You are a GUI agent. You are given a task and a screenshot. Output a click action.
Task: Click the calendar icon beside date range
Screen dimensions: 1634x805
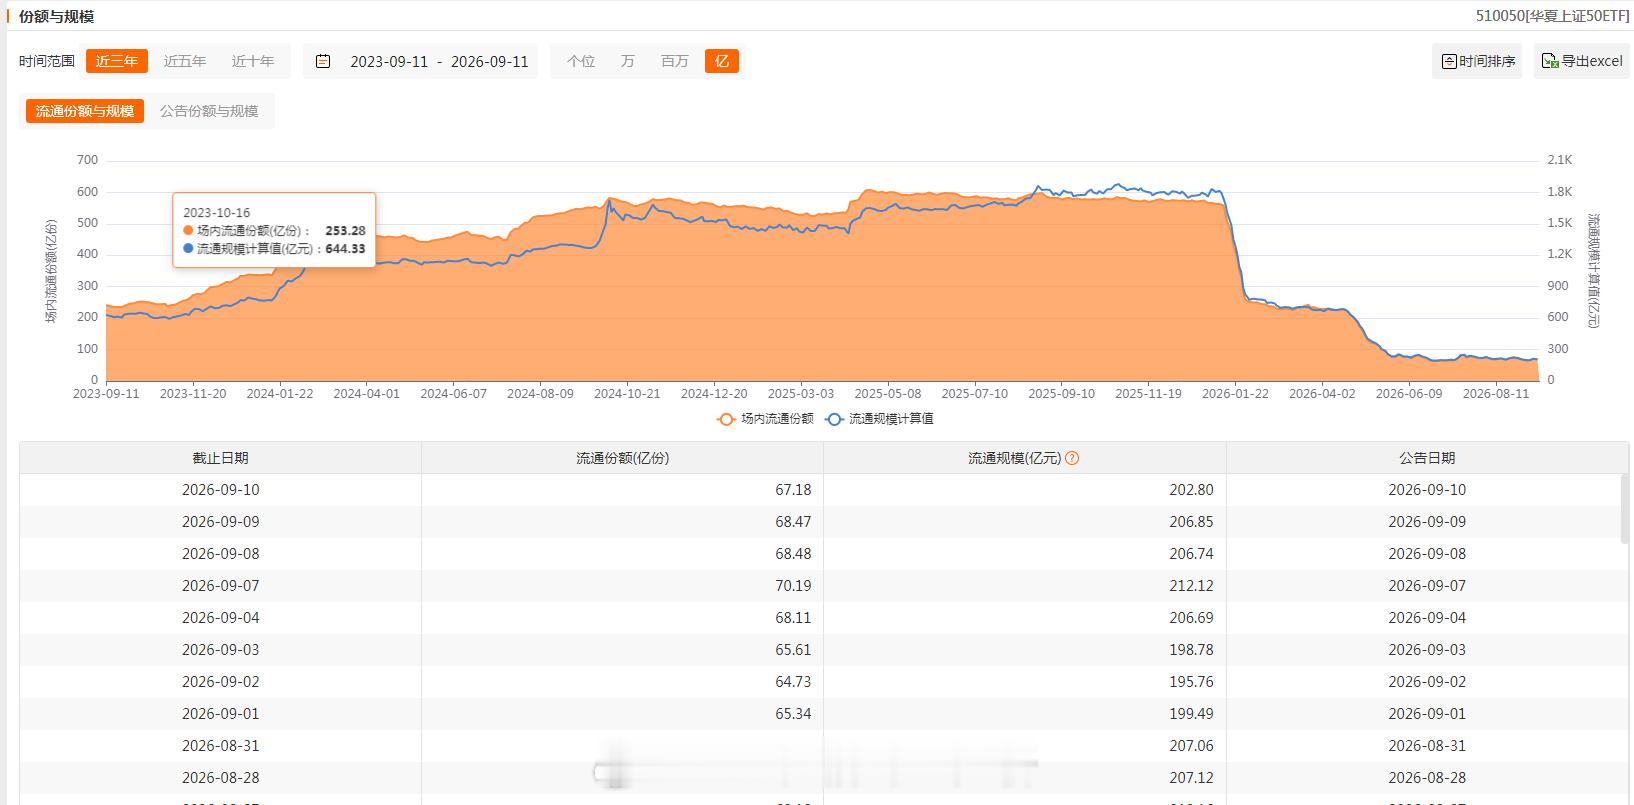[x=323, y=61]
